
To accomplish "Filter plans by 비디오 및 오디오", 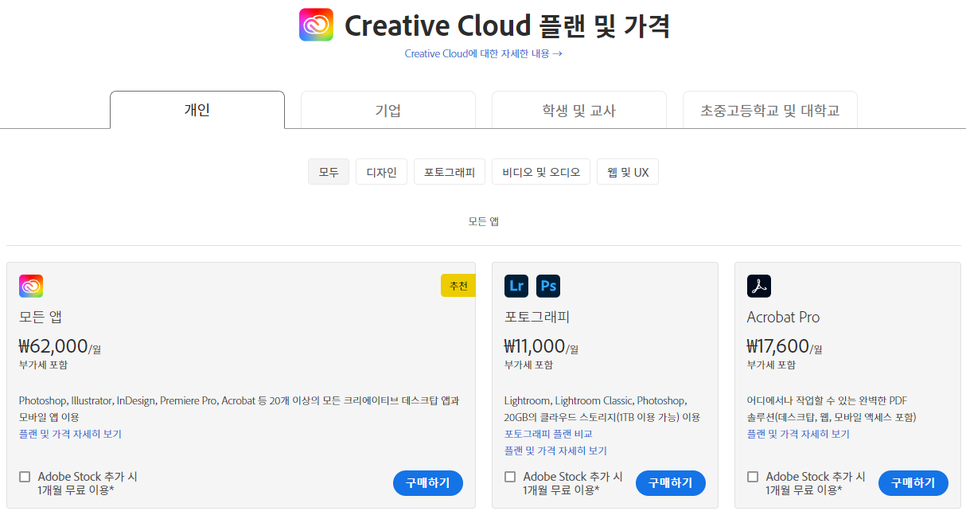I will 541,172.
